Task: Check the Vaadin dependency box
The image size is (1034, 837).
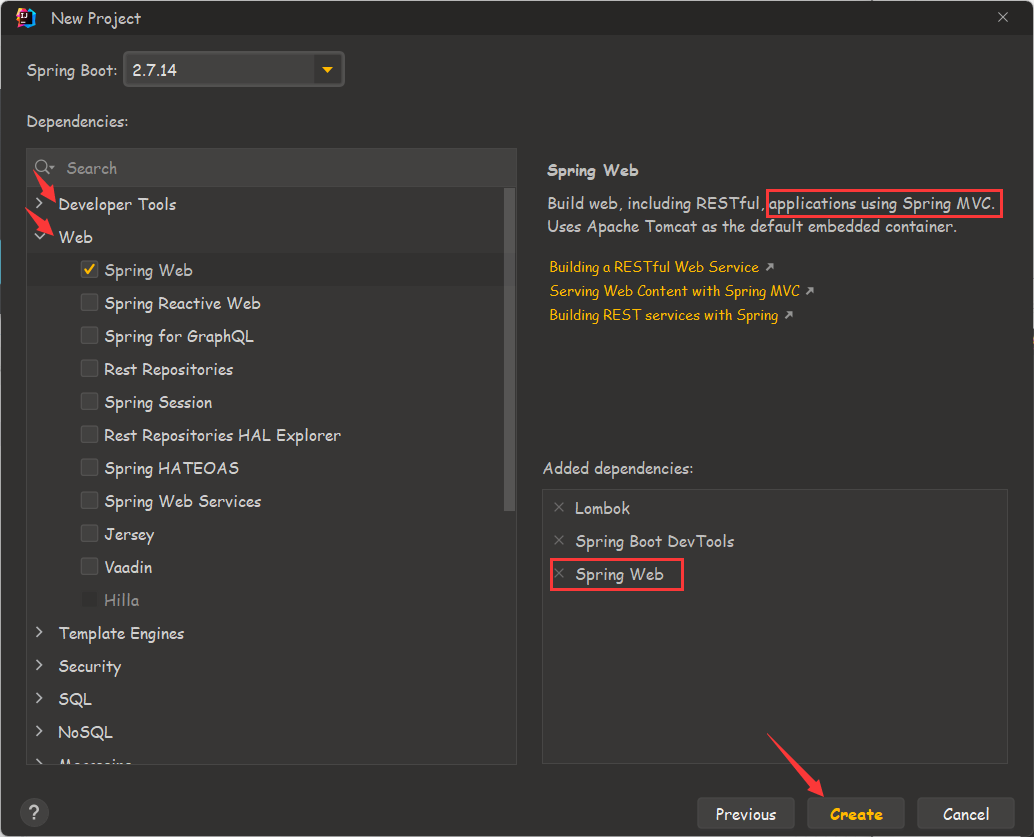Action: (89, 567)
